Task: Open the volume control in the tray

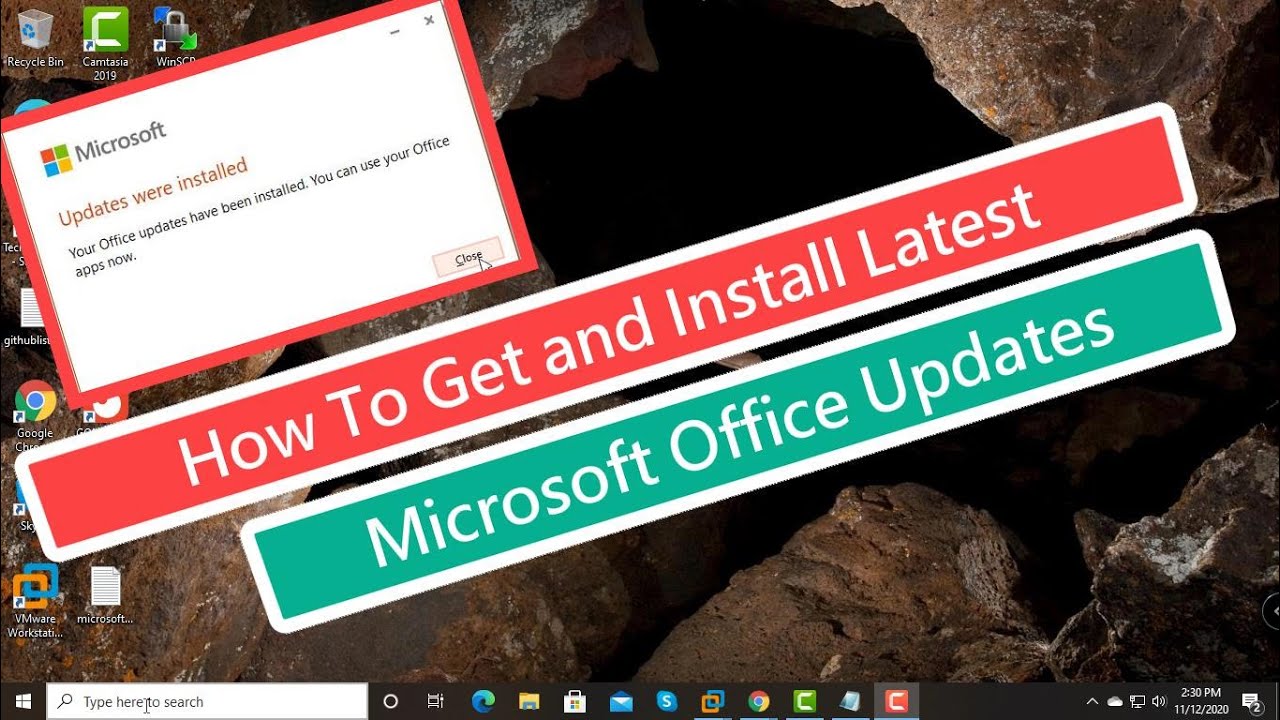Action: click(1159, 701)
